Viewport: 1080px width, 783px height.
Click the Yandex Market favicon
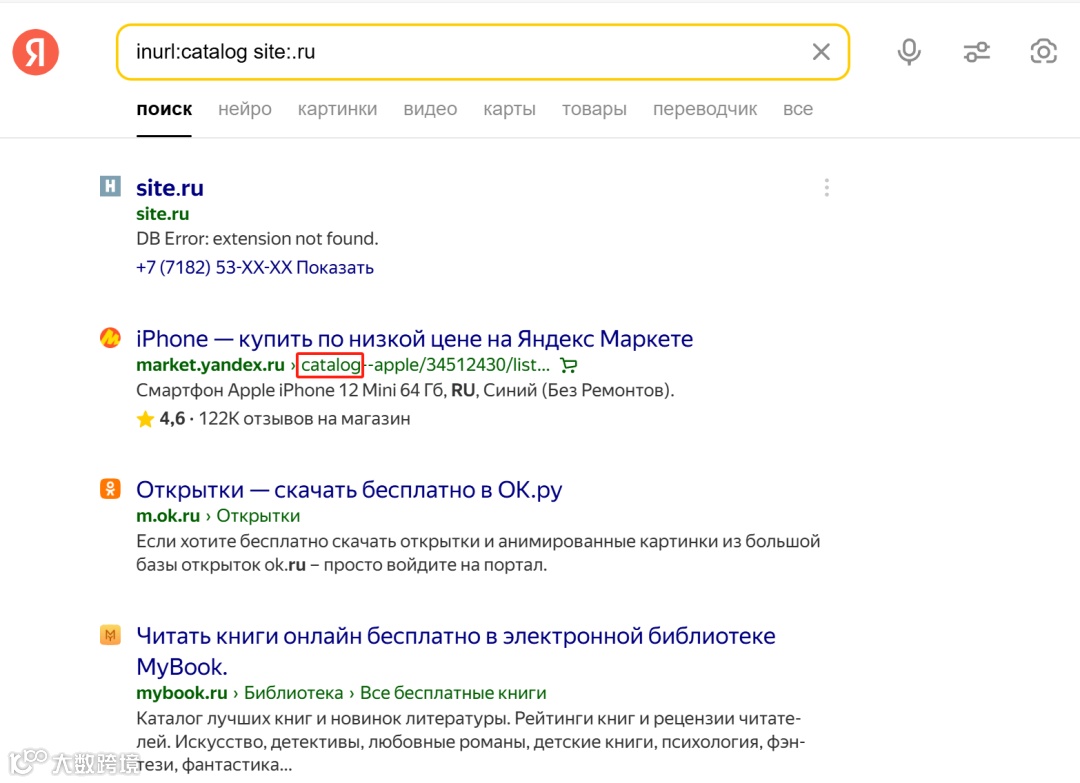pos(110,337)
